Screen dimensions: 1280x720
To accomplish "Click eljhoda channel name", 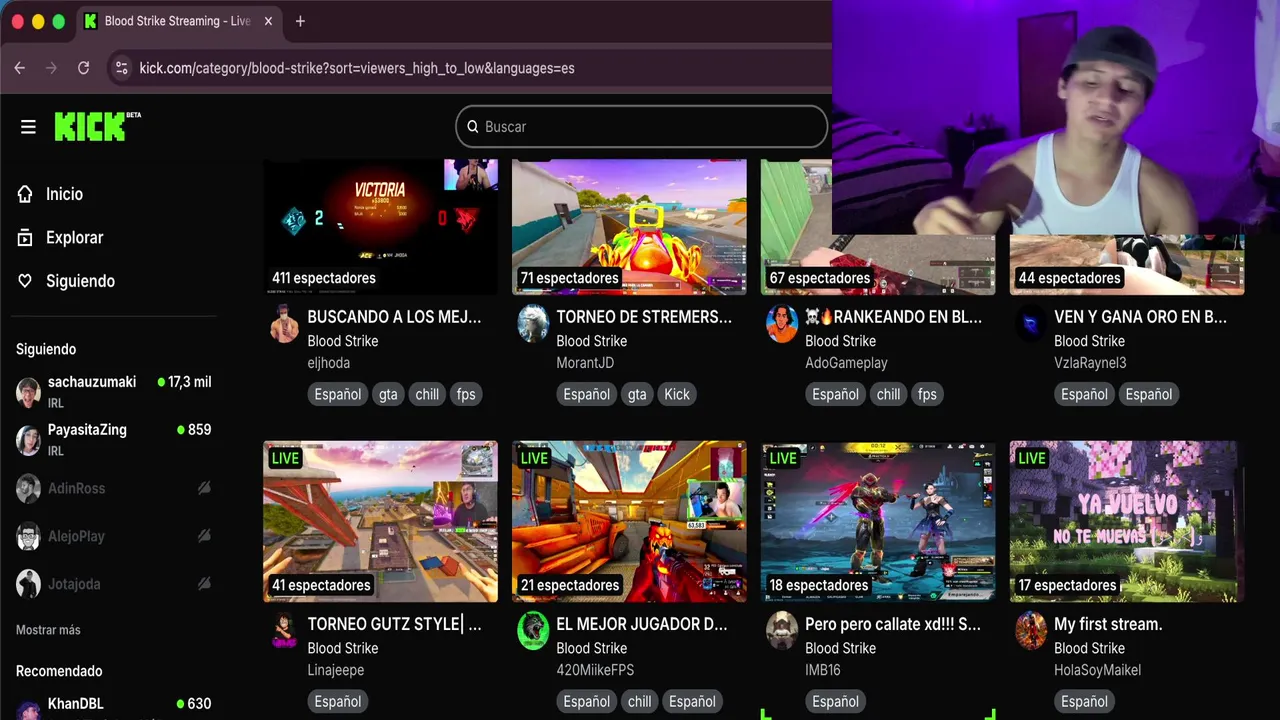I will click(x=328, y=363).
